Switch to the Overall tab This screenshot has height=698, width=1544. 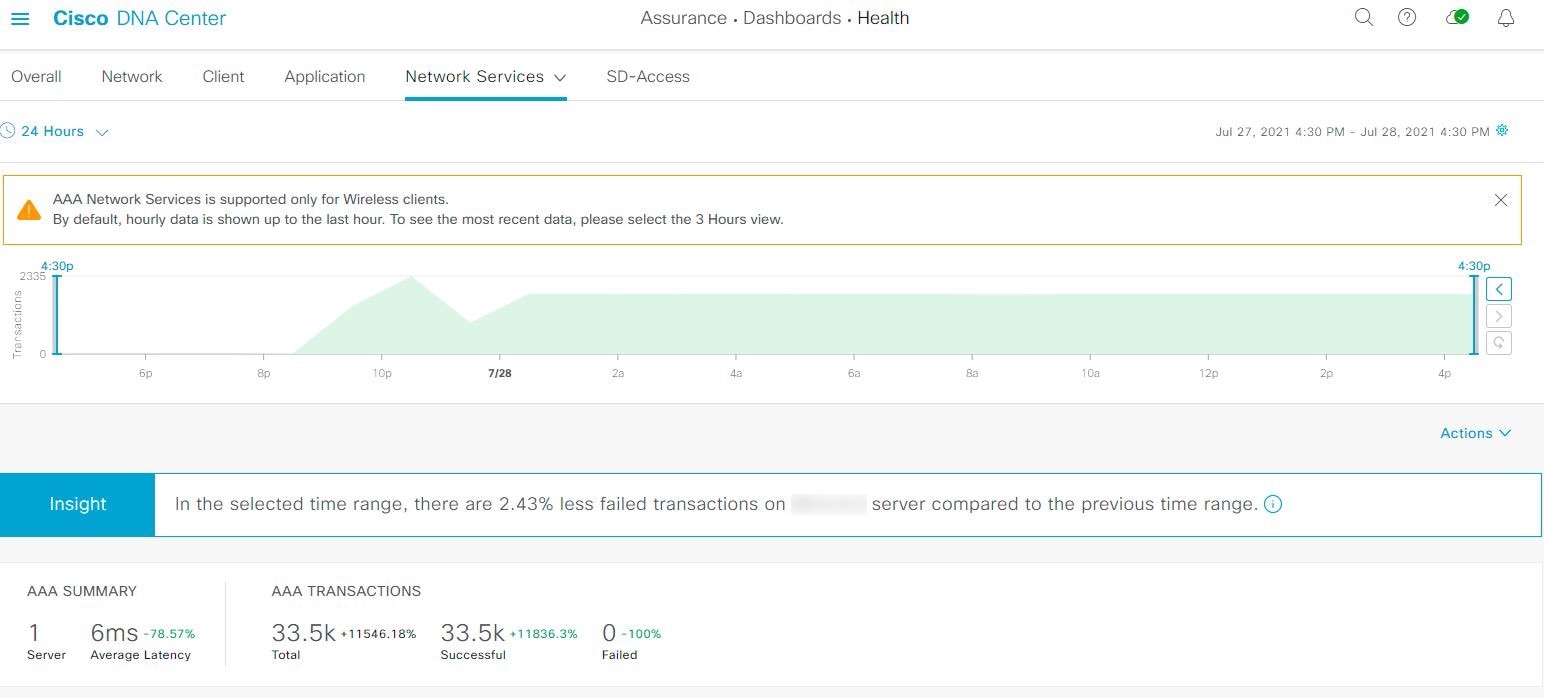tap(36, 76)
